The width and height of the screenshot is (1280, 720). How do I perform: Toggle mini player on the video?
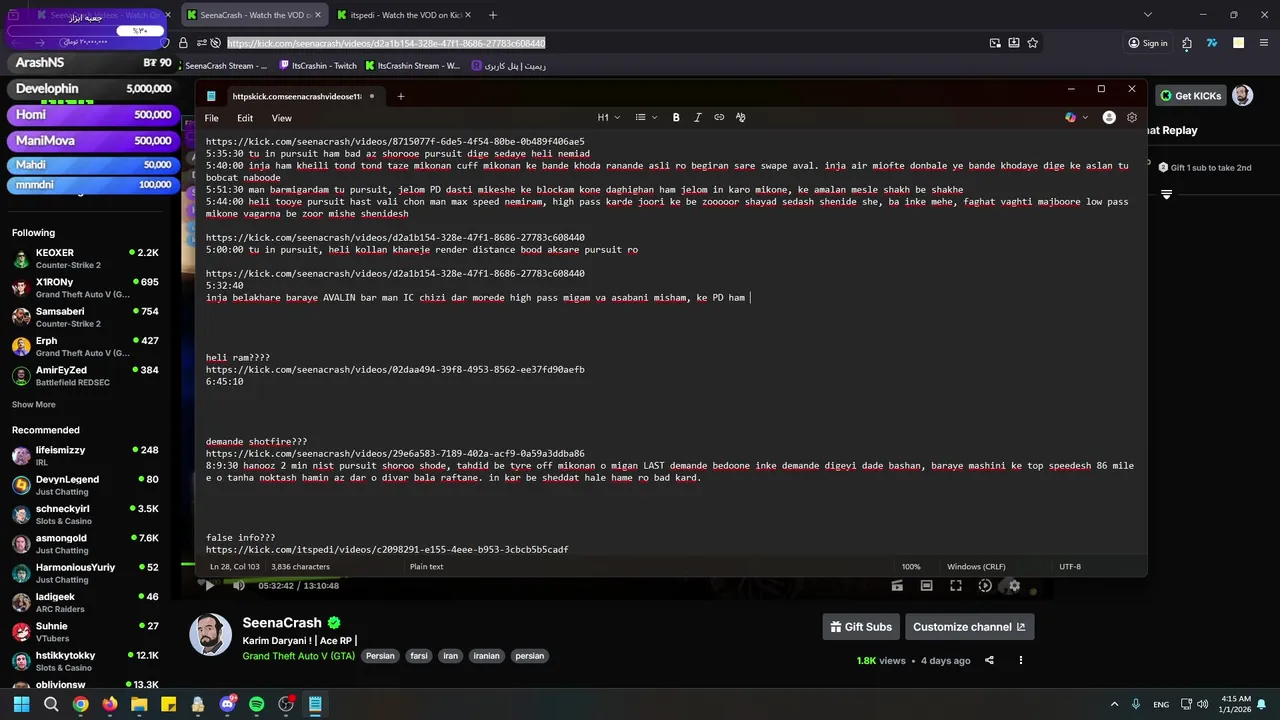tap(897, 586)
